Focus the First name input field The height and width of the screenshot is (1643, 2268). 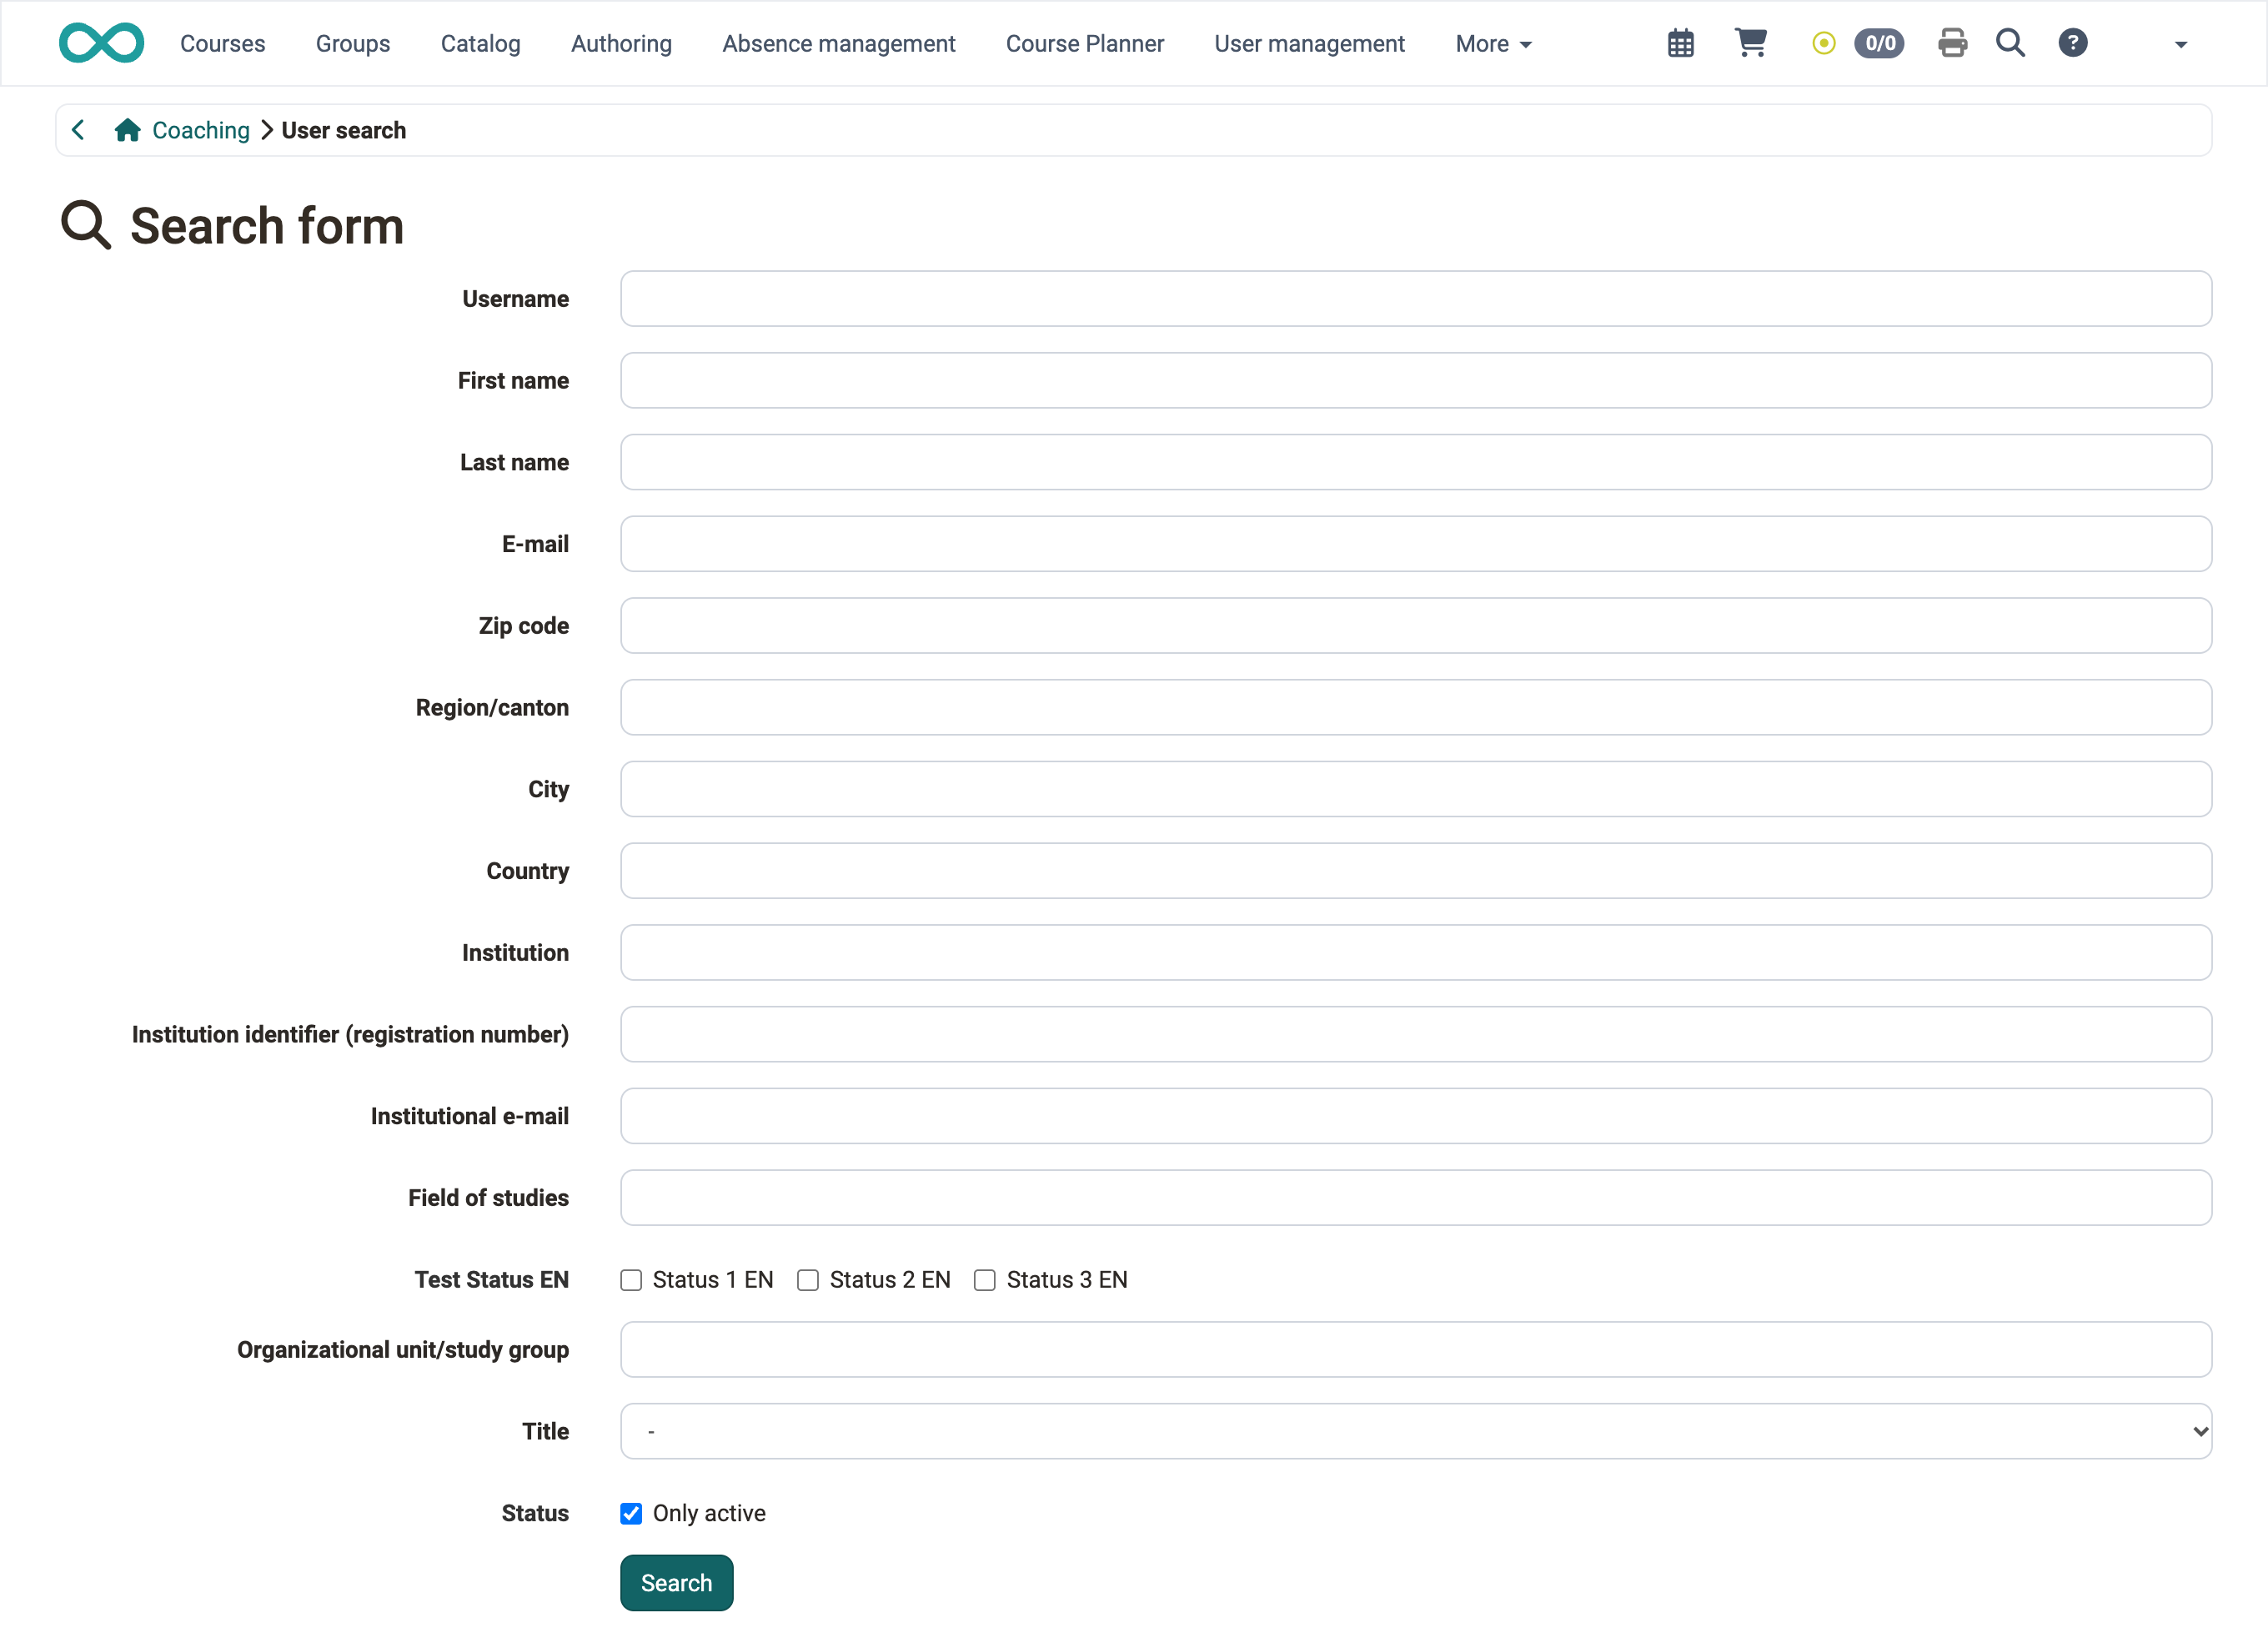click(1416, 381)
